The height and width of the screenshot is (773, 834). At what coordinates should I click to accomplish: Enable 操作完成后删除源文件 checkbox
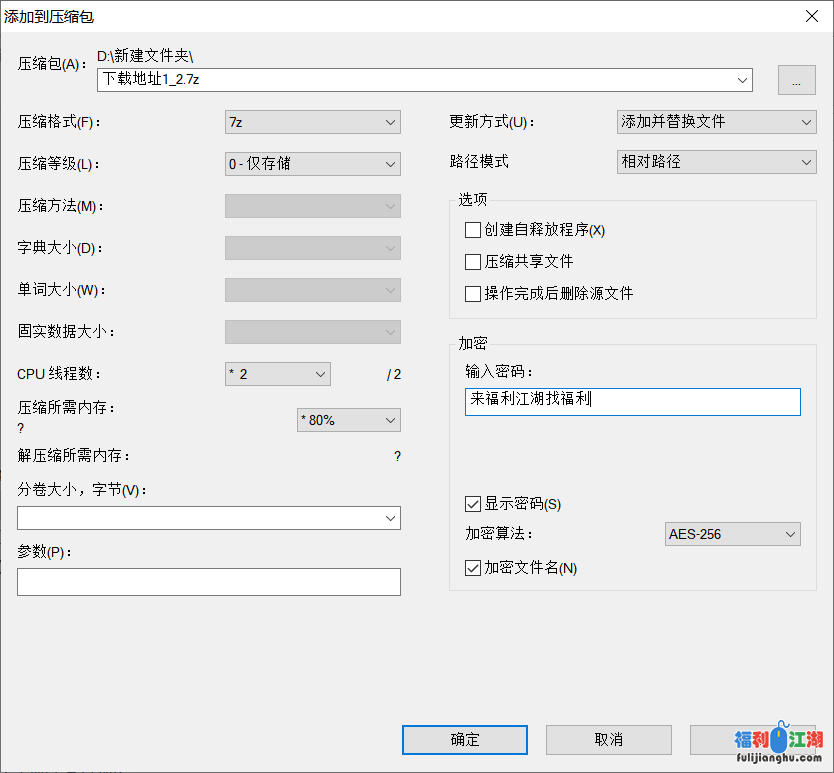(472, 292)
